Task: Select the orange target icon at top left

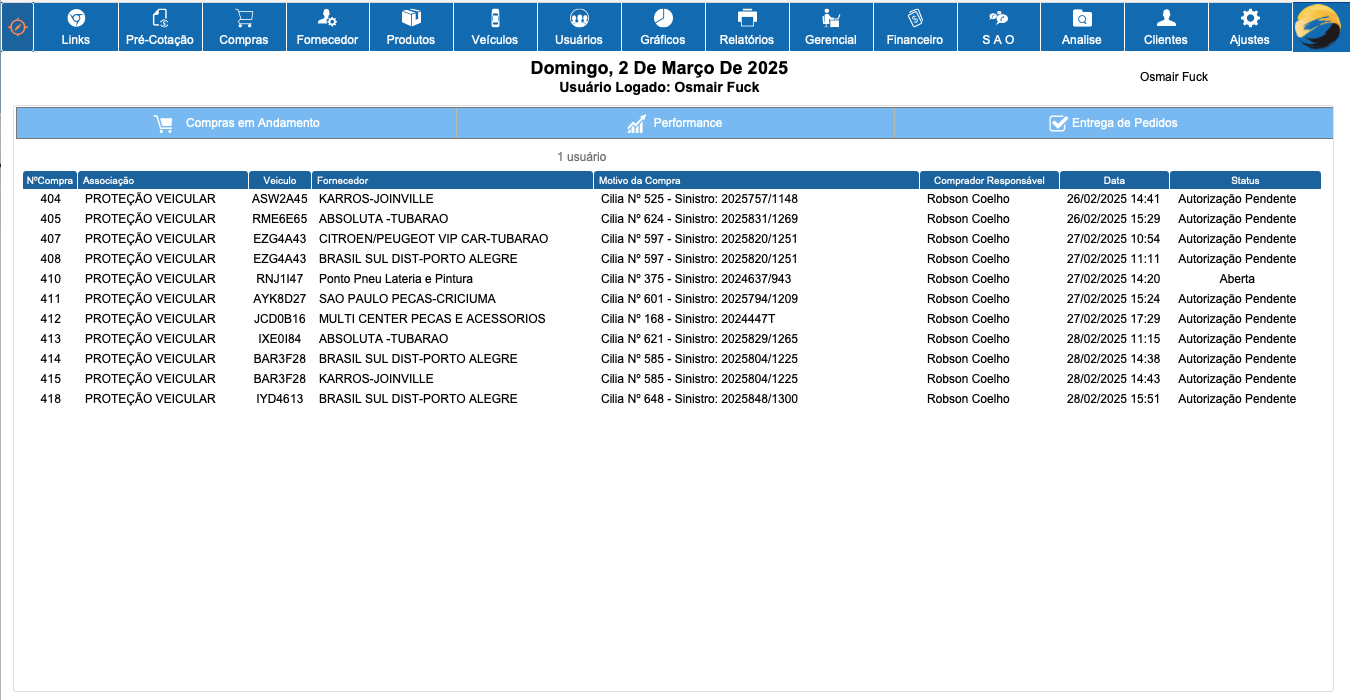Action: coord(16,27)
